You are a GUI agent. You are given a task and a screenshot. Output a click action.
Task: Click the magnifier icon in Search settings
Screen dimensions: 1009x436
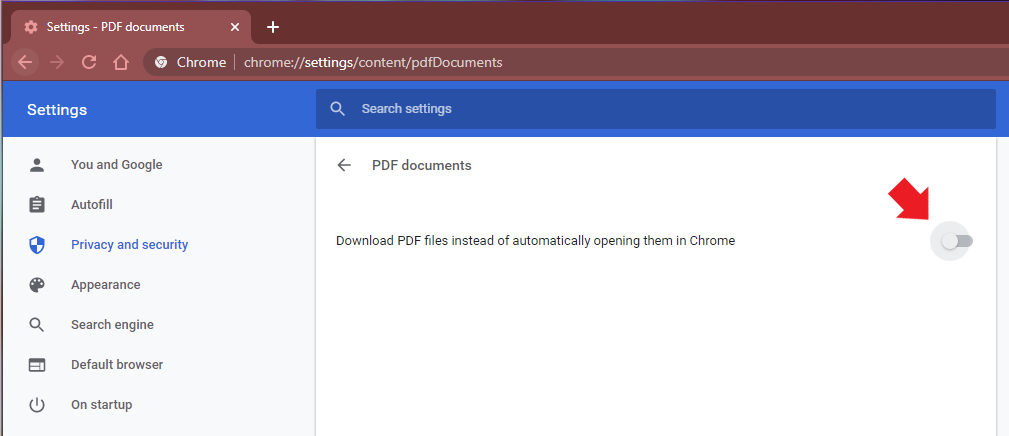tap(338, 109)
